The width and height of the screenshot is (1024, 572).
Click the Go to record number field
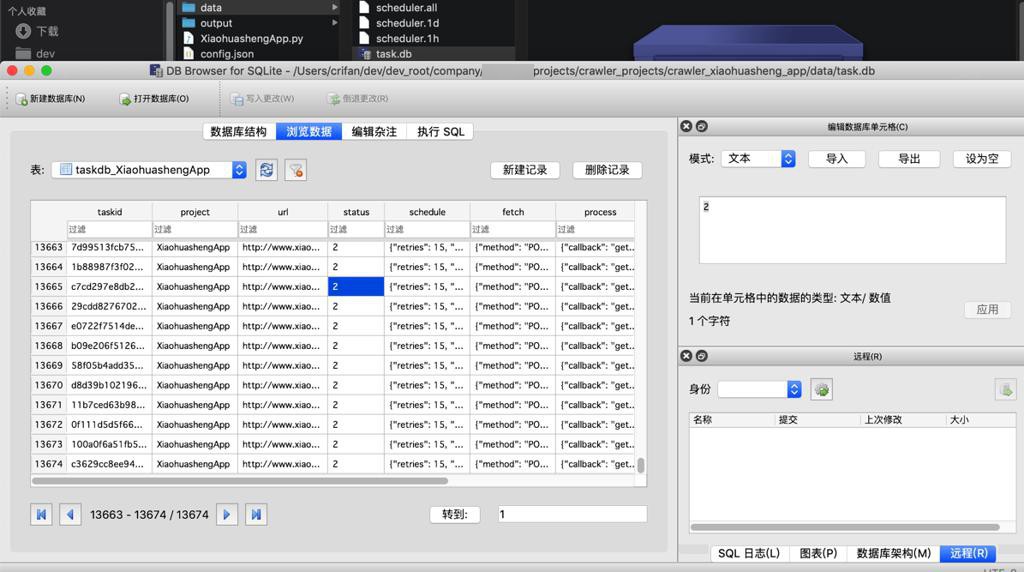click(x=573, y=515)
